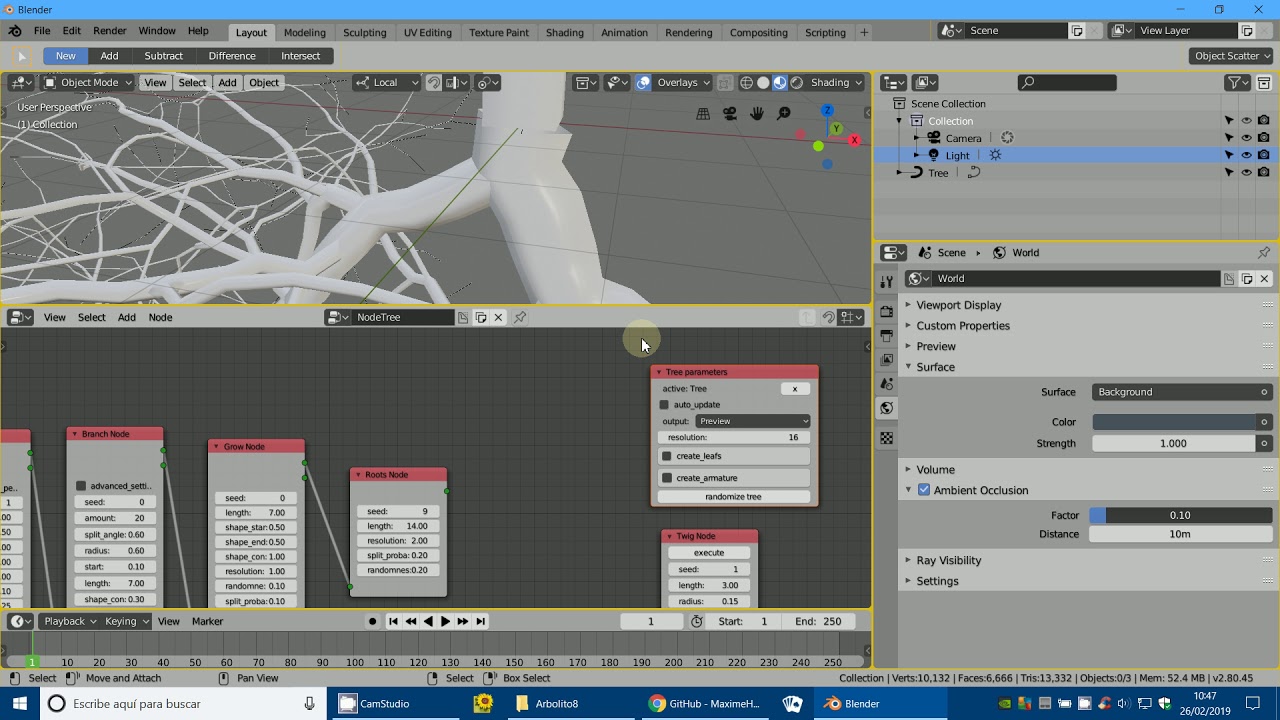Unlink the World datablock
This screenshot has width=1280, height=720.
[x=1264, y=278]
